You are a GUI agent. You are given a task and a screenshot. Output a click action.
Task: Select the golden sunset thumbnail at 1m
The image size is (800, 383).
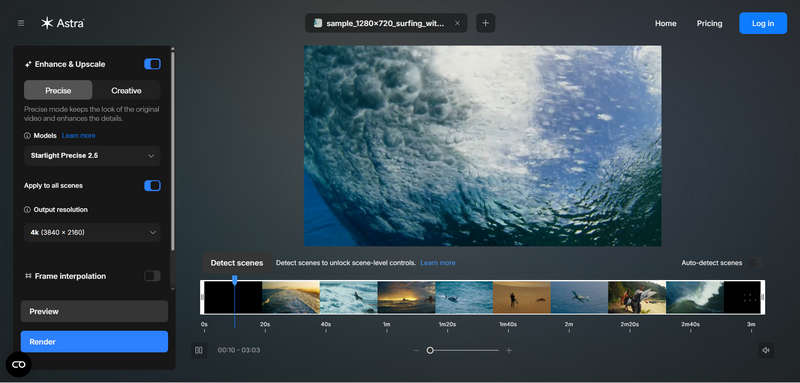406,297
